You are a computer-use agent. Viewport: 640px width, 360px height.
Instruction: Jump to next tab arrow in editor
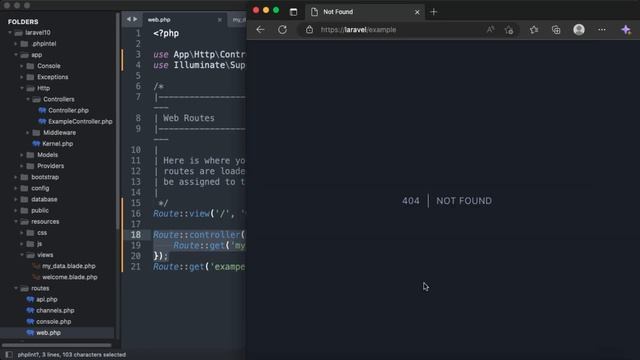coord(135,19)
